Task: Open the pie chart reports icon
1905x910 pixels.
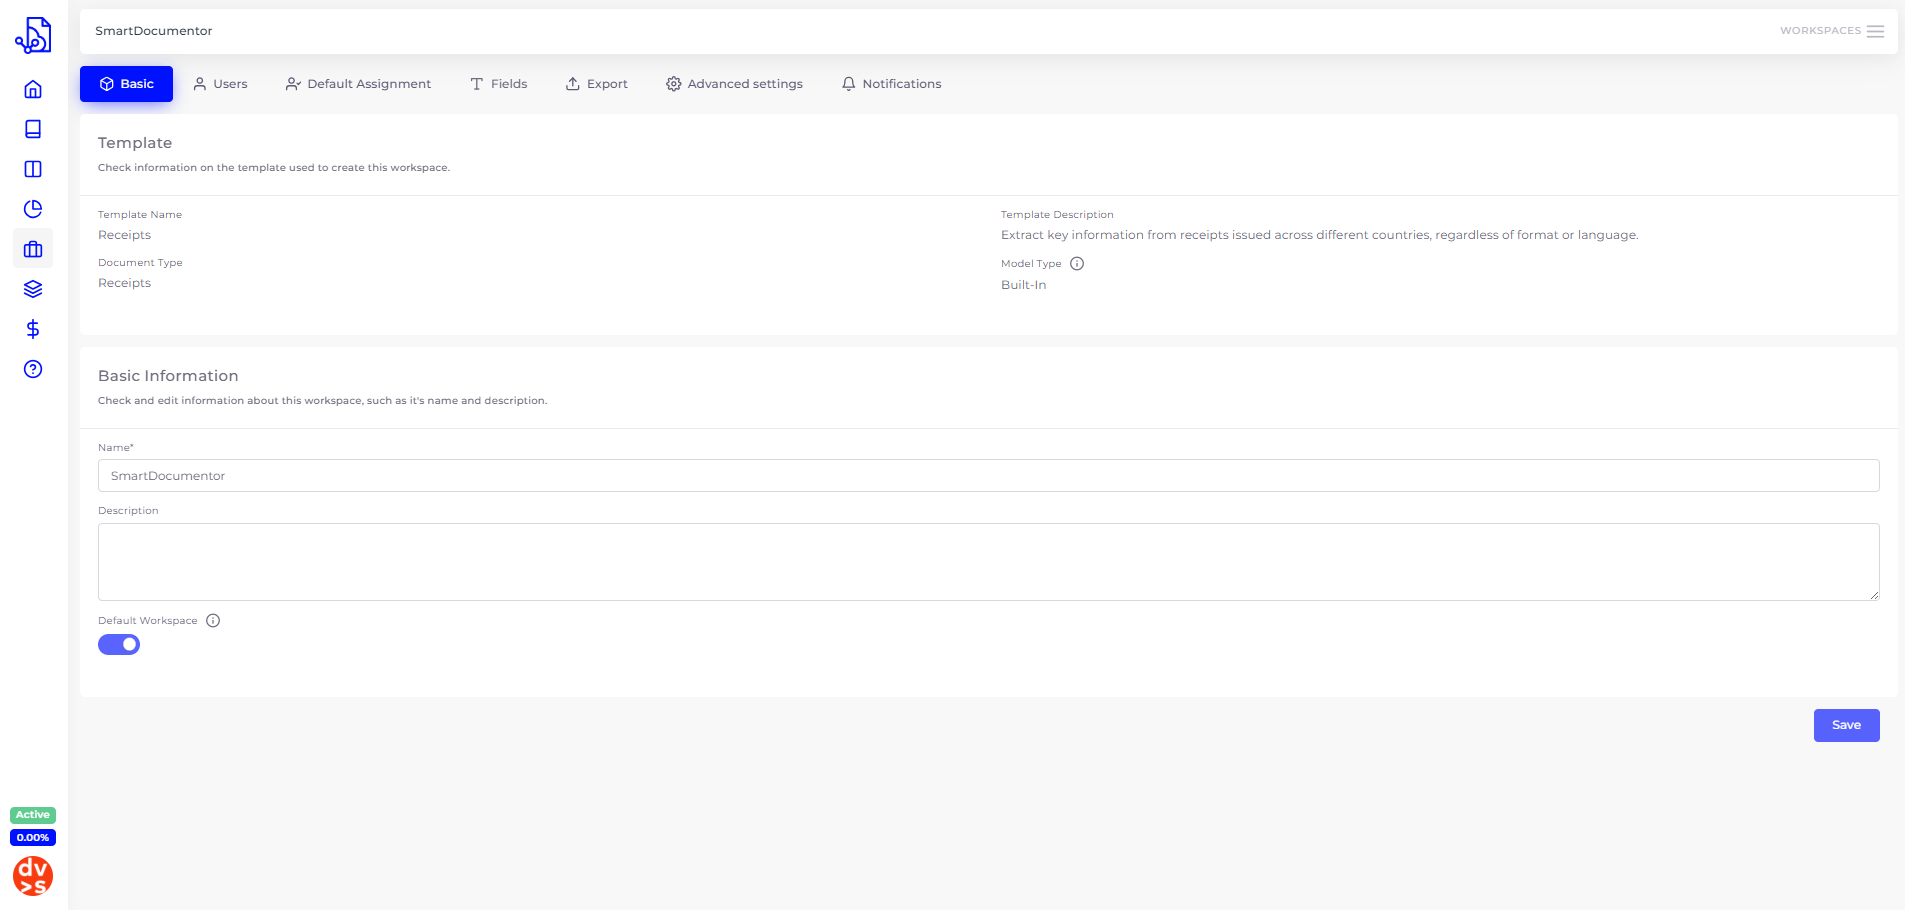Action: pyautogui.click(x=33, y=209)
